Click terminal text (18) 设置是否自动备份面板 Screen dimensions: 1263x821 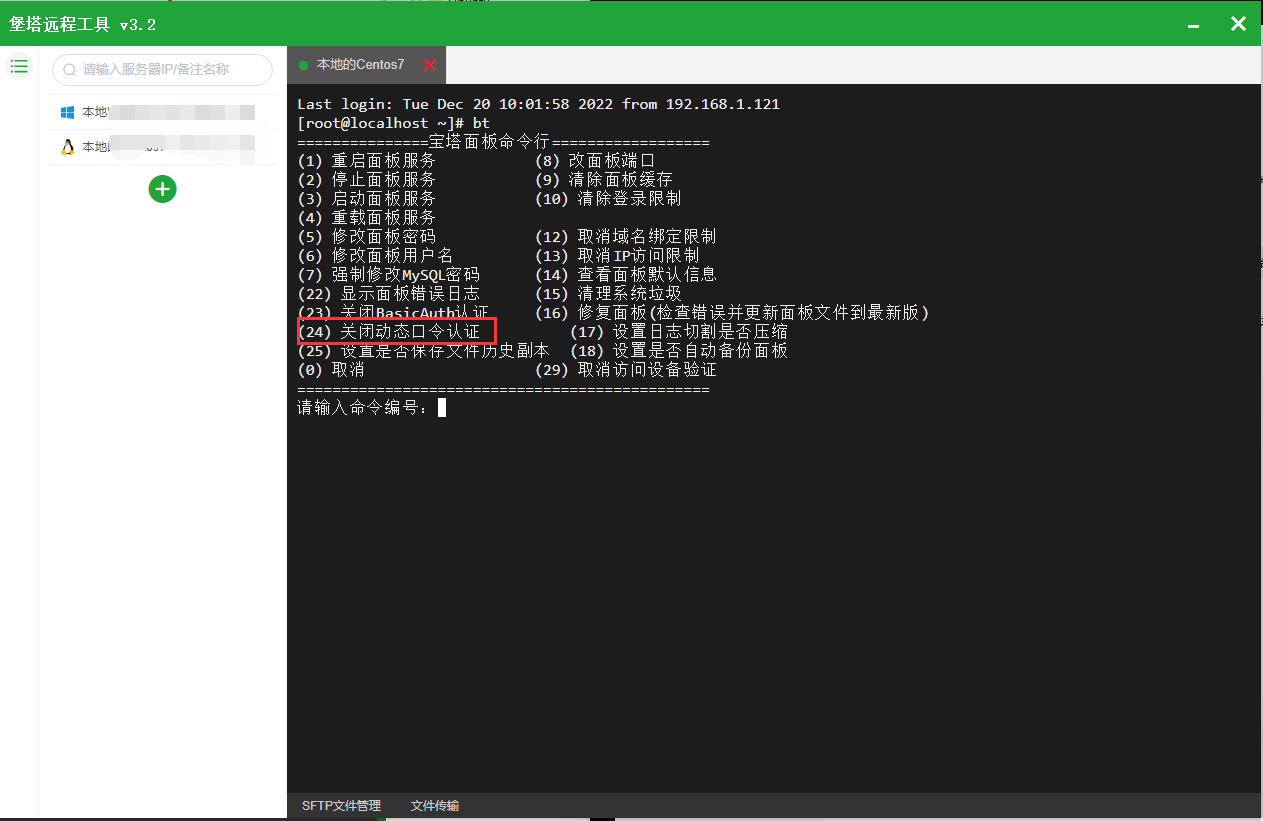tap(679, 351)
